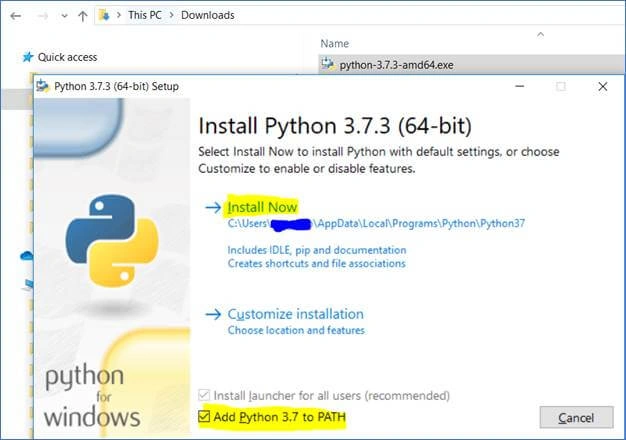The height and width of the screenshot is (440, 626).
Task: Click 'Creates shortcuts and file associations' text
Action: pyautogui.click(x=316, y=264)
